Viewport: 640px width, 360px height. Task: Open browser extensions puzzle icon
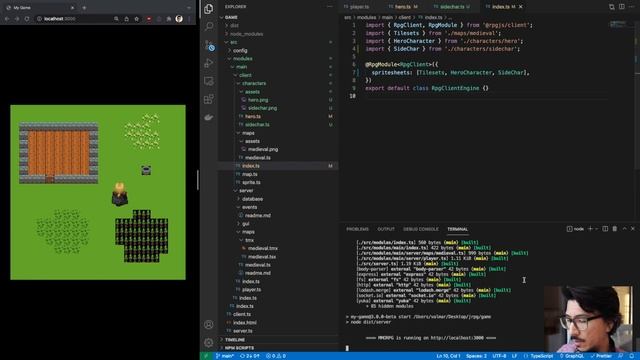pos(169,19)
